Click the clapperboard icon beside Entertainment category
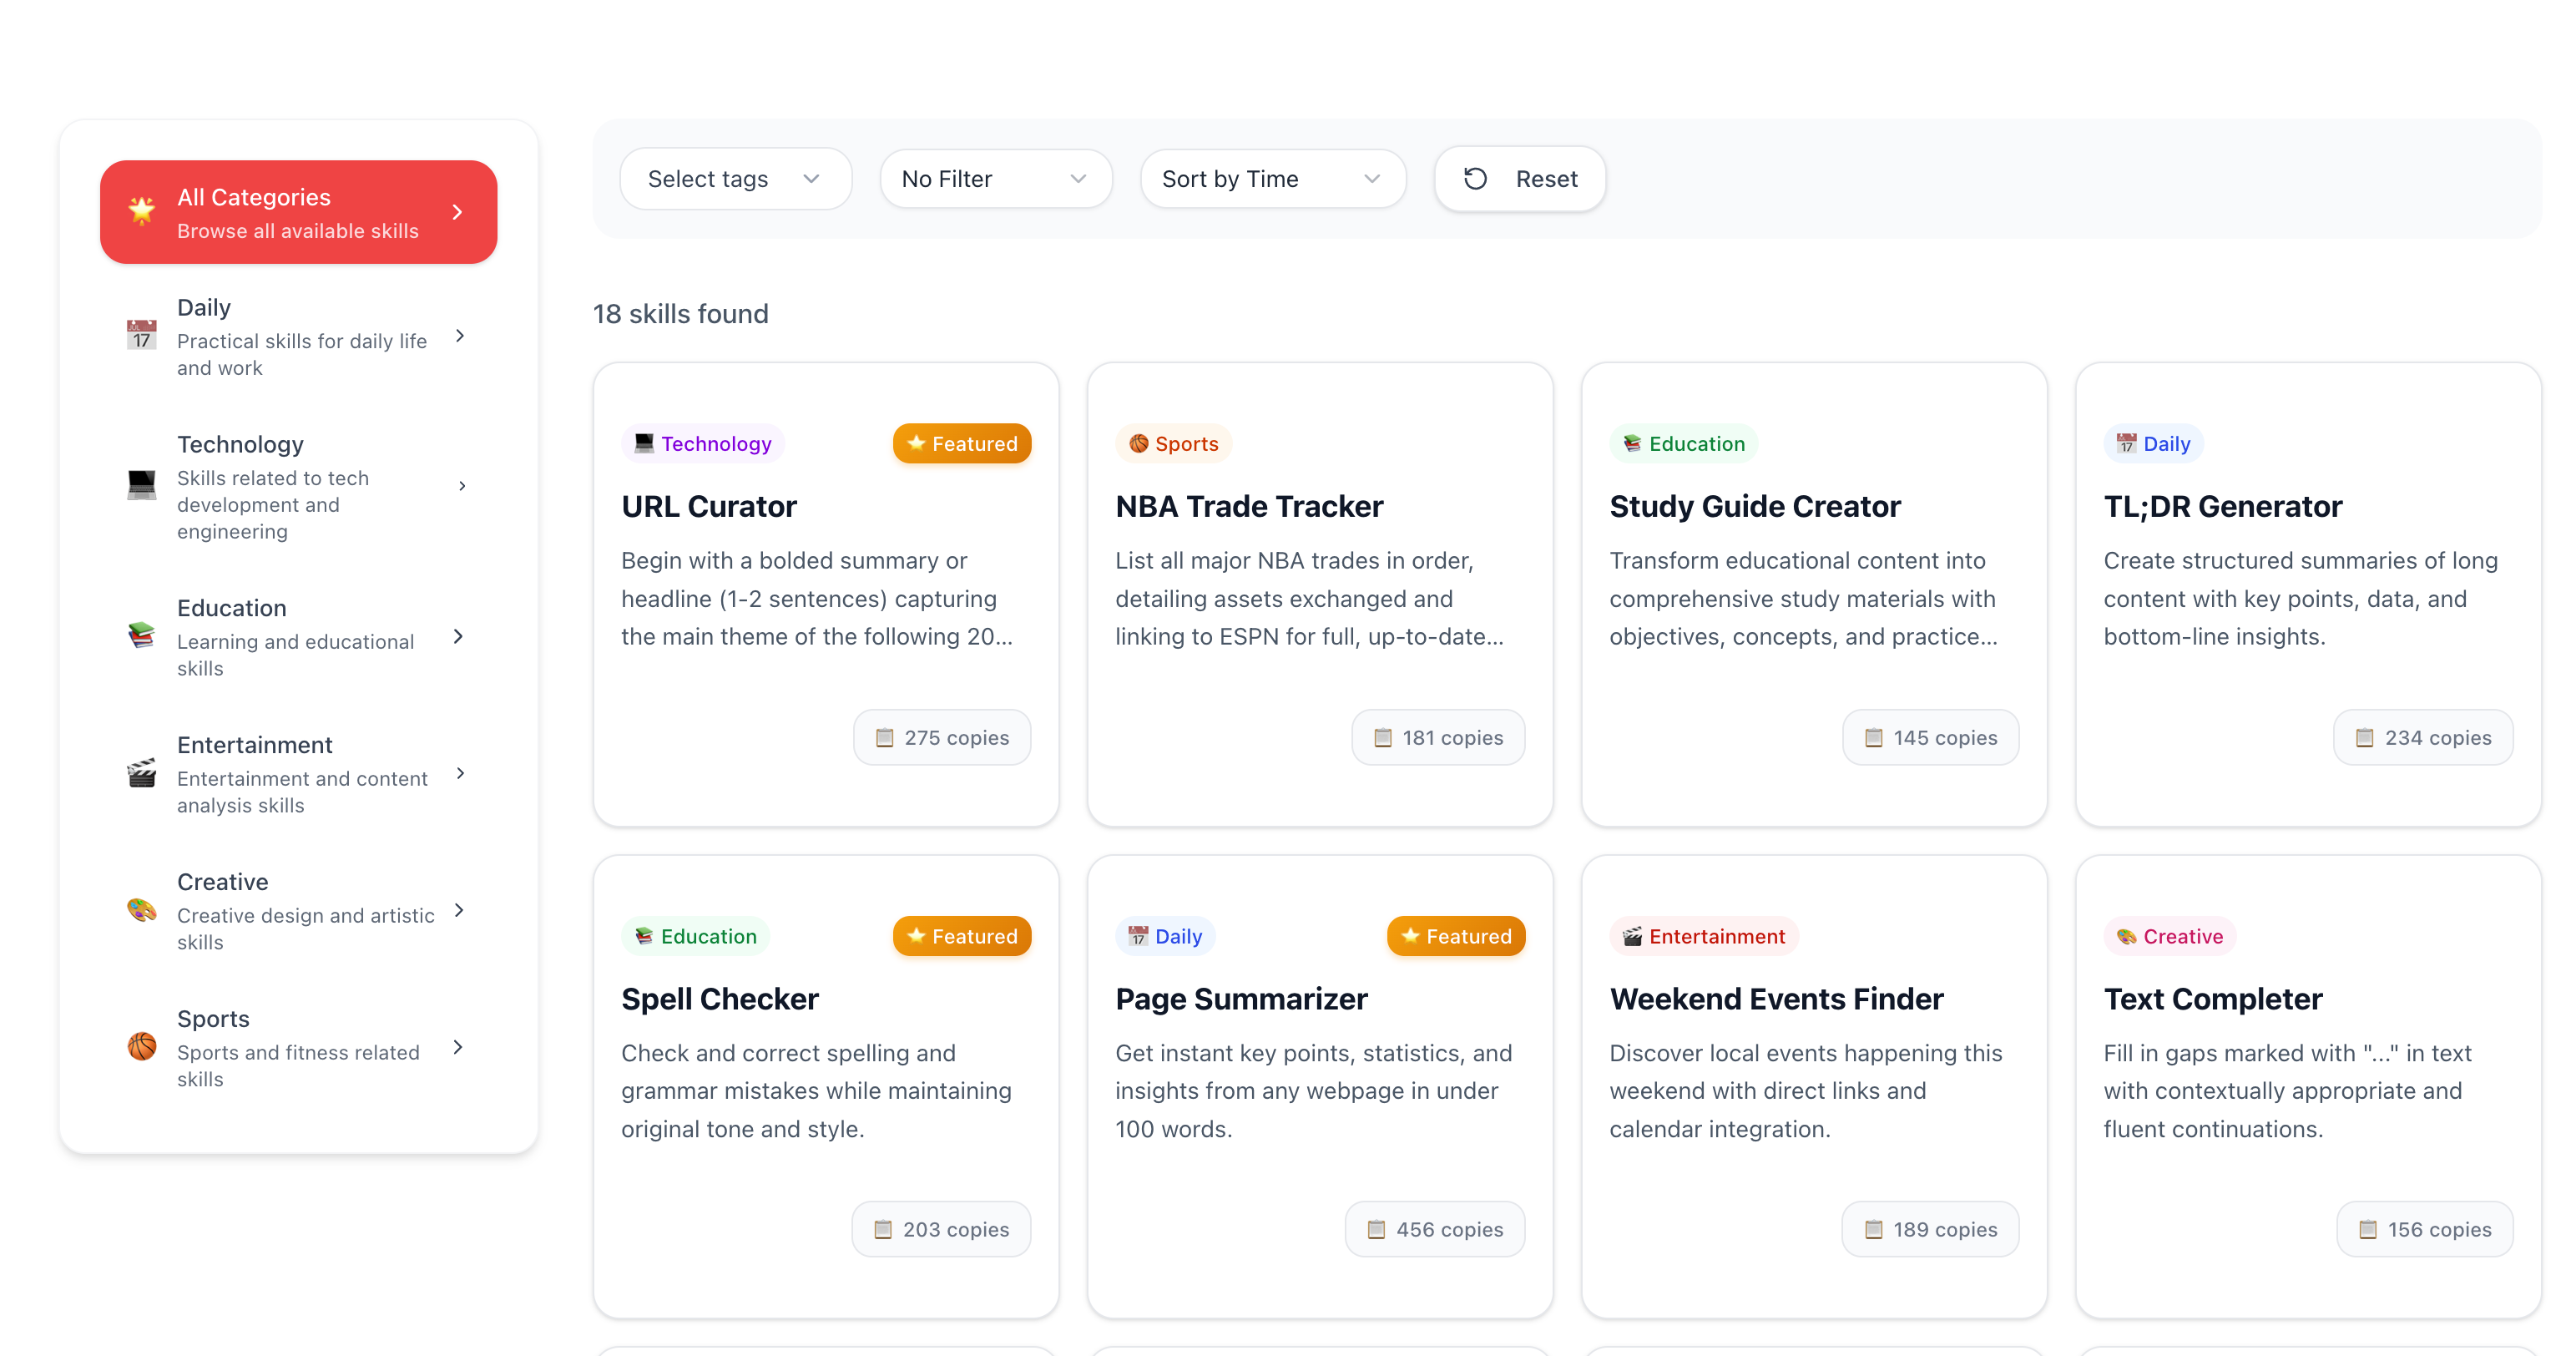This screenshot has height=1356, width=2576. pos(141,773)
